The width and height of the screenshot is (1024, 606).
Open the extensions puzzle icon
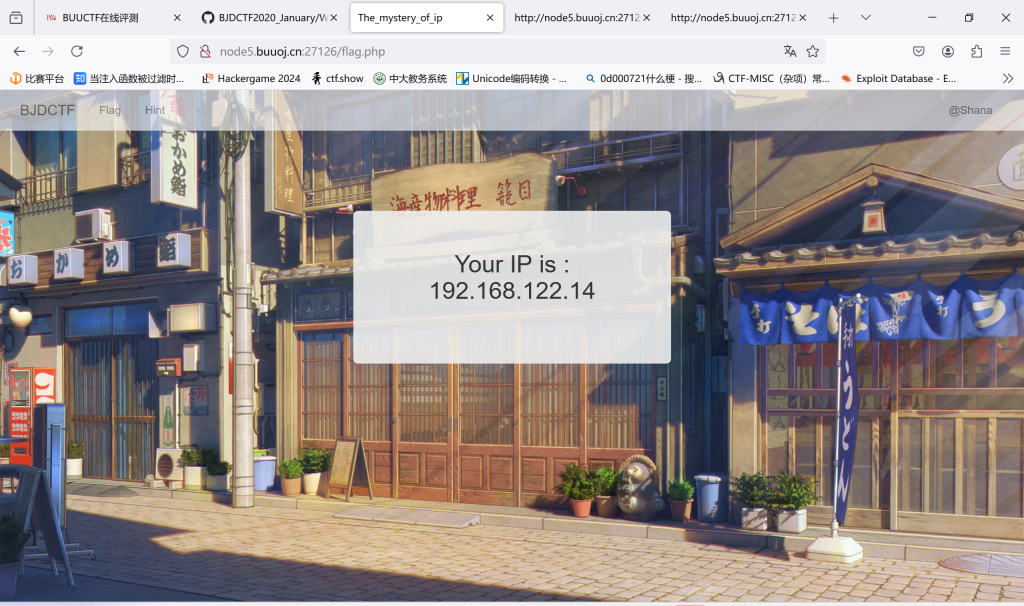click(x=976, y=51)
